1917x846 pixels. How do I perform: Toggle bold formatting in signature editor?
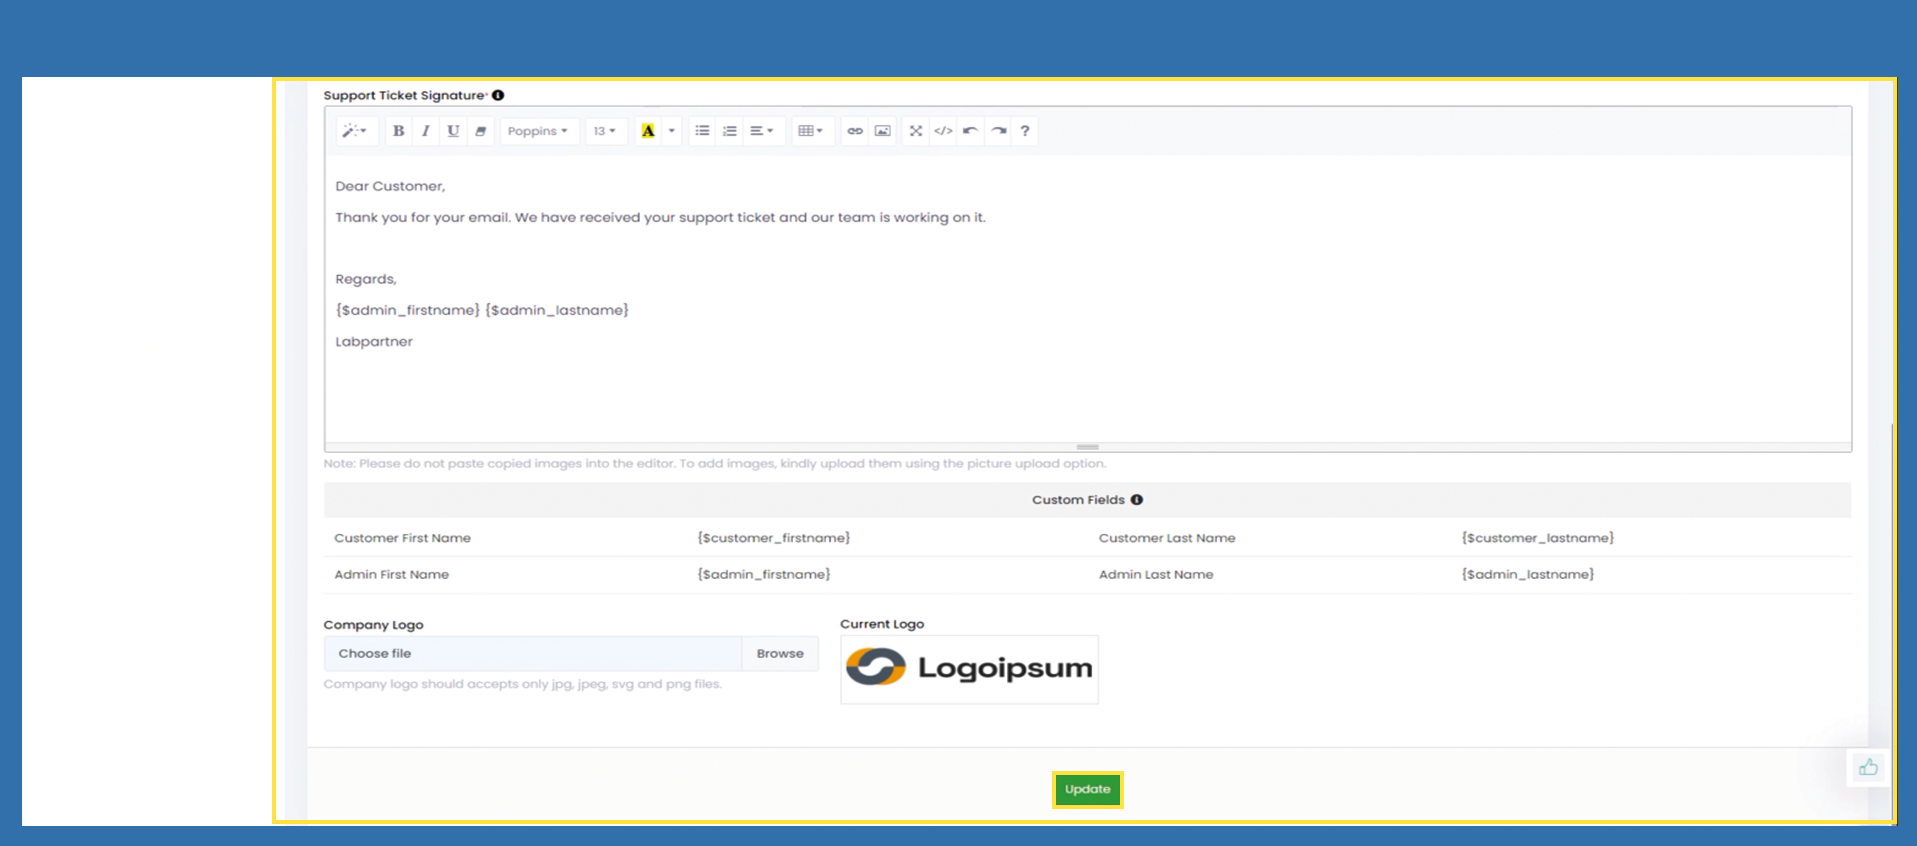398,131
